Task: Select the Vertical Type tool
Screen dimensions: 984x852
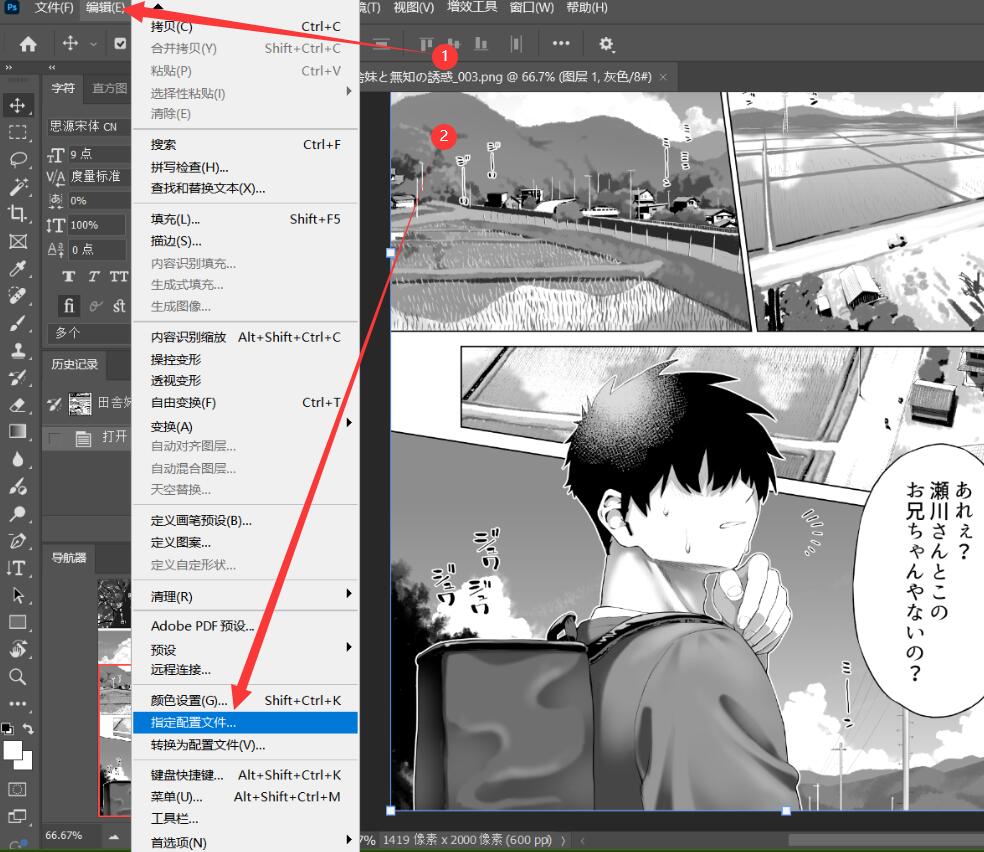Action: pyautogui.click(x=18, y=568)
